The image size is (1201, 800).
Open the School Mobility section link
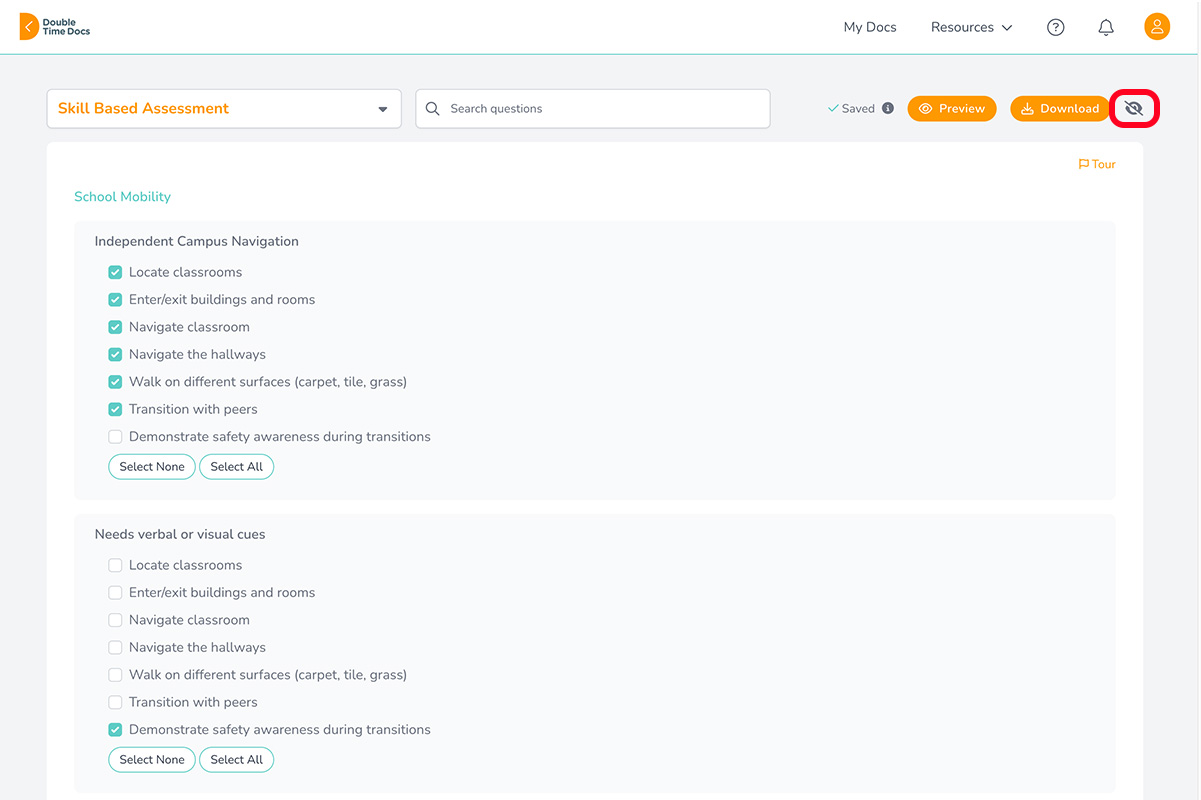coord(122,196)
